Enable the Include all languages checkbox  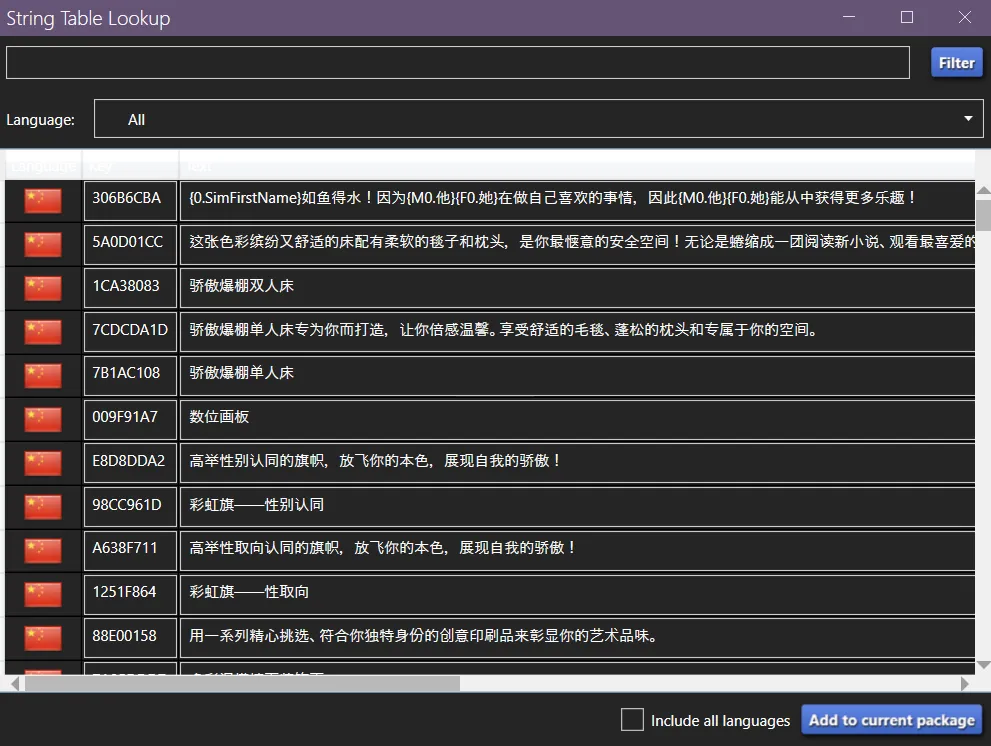[x=631, y=719]
